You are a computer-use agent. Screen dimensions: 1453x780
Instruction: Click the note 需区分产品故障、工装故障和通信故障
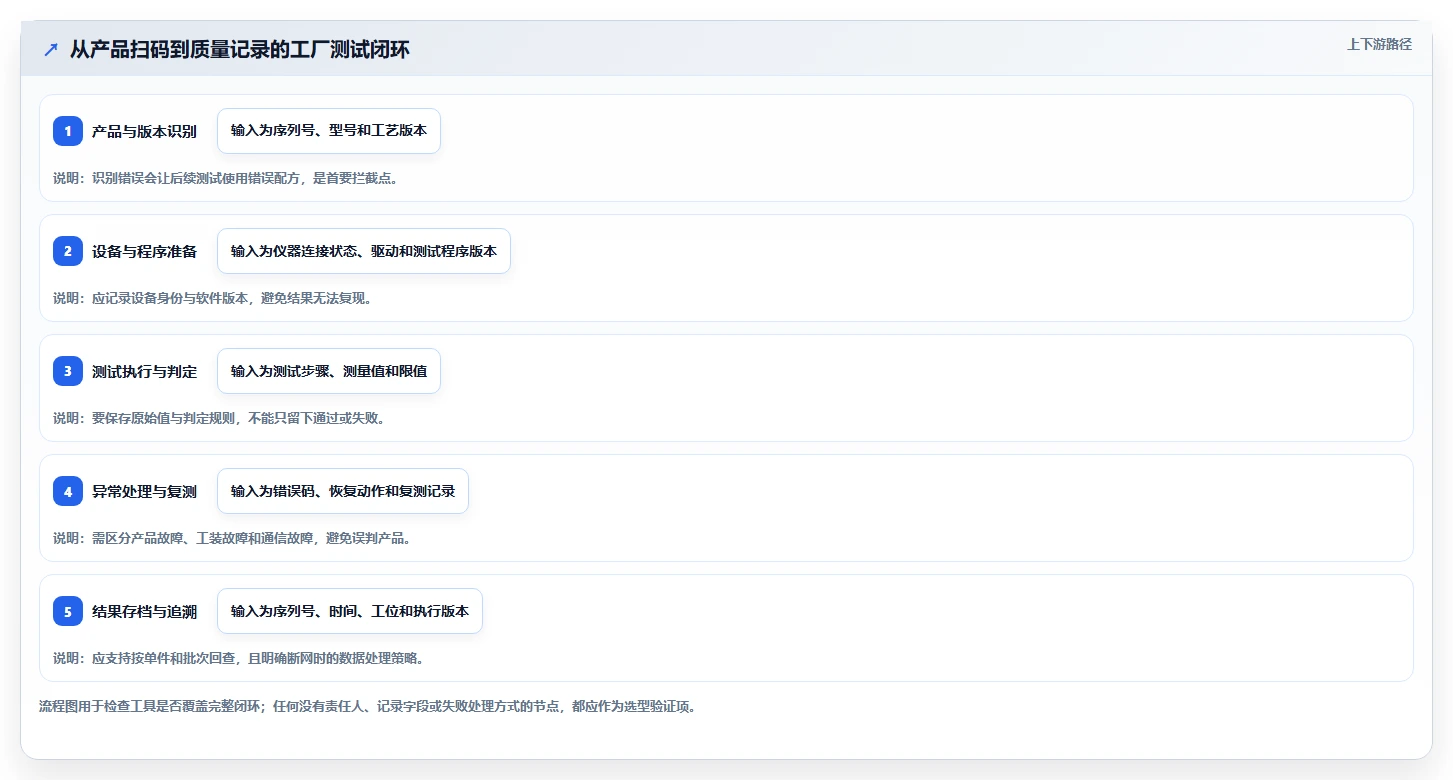point(232,538)
